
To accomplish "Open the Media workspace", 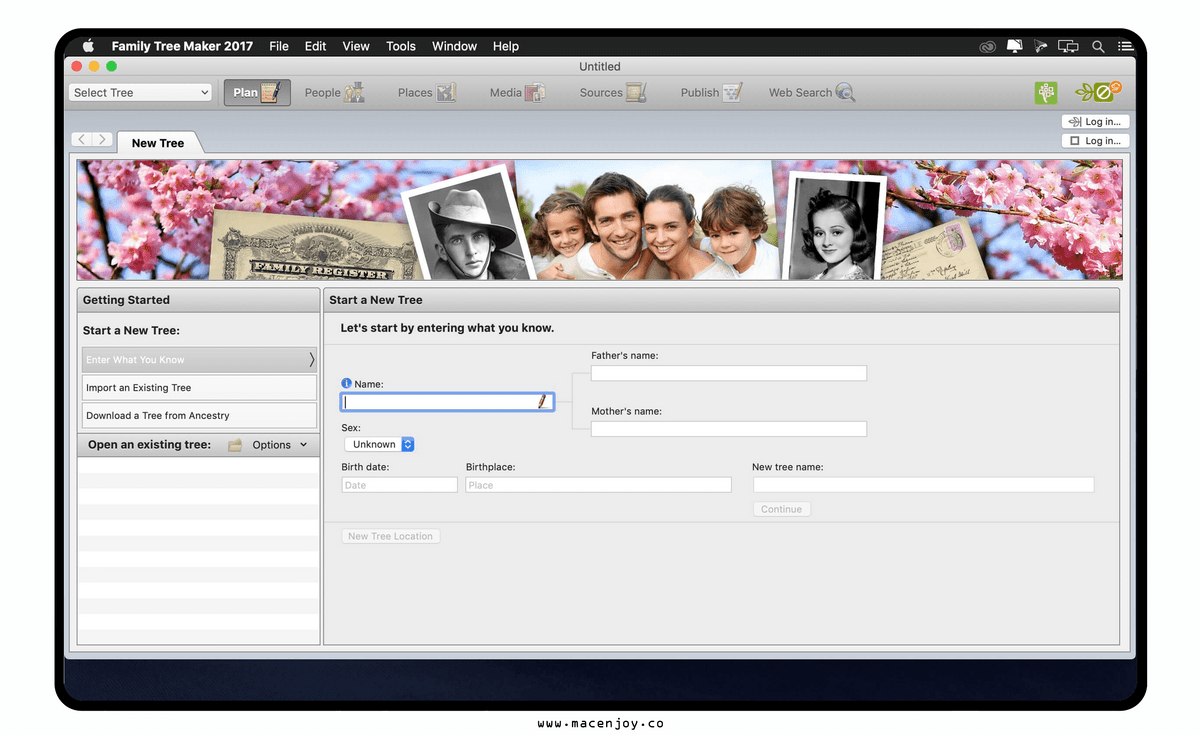I will pyautogui.click(x=517, y=93).
